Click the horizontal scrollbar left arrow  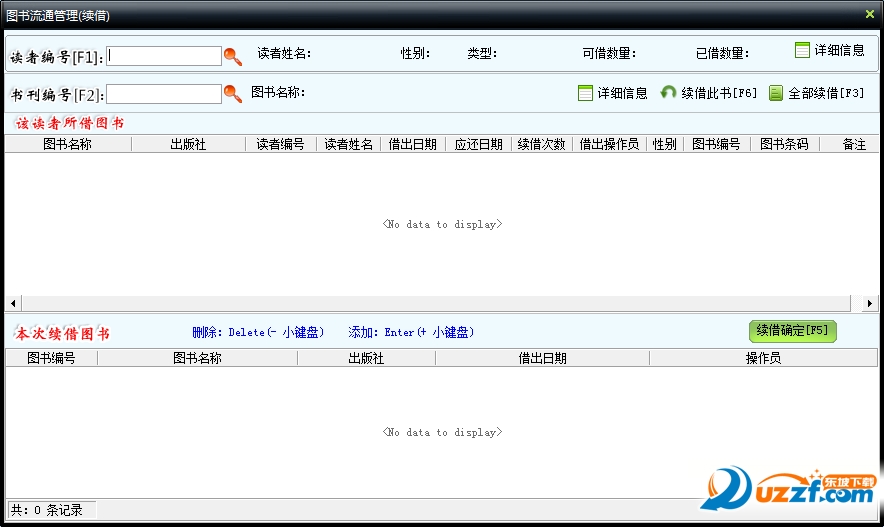click(x=14, y=303)
